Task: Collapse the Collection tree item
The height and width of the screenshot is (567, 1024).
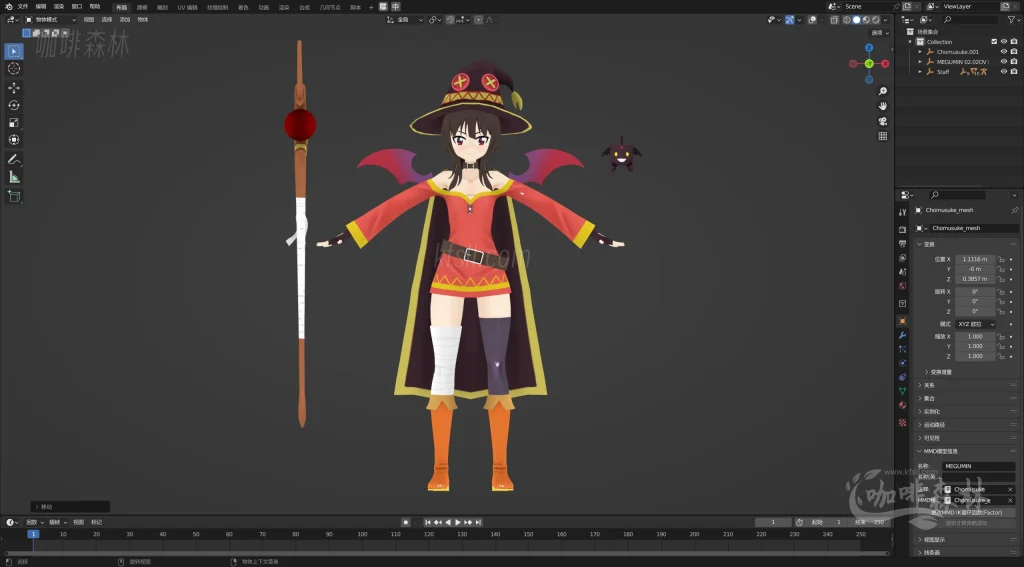Action: click(x=910, y=41)
